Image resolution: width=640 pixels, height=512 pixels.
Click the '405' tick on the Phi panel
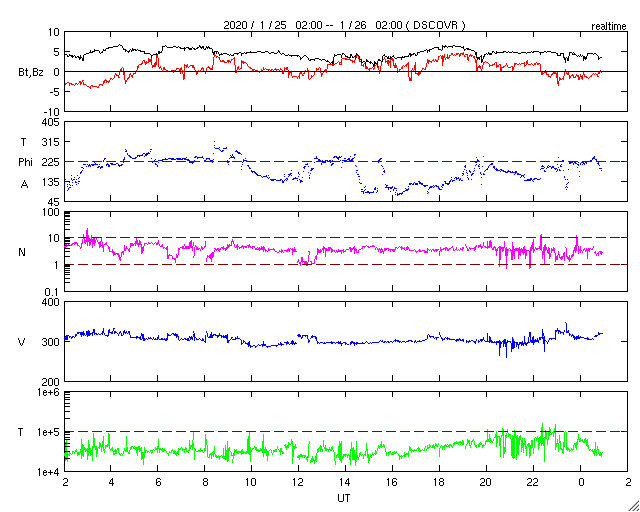click(51, 122)
